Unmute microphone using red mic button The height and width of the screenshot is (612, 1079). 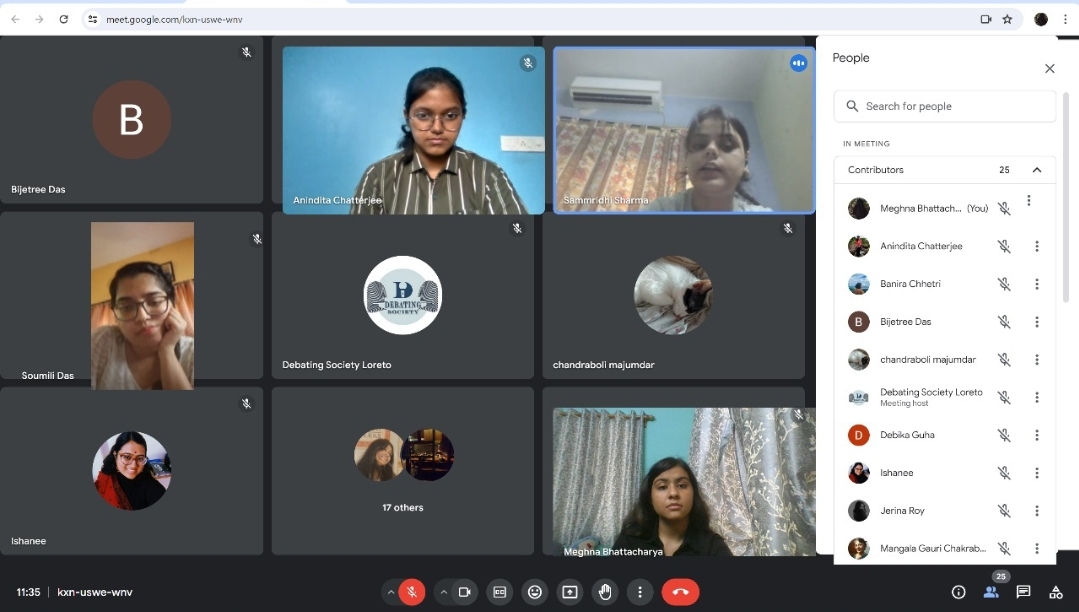(412, 592)
